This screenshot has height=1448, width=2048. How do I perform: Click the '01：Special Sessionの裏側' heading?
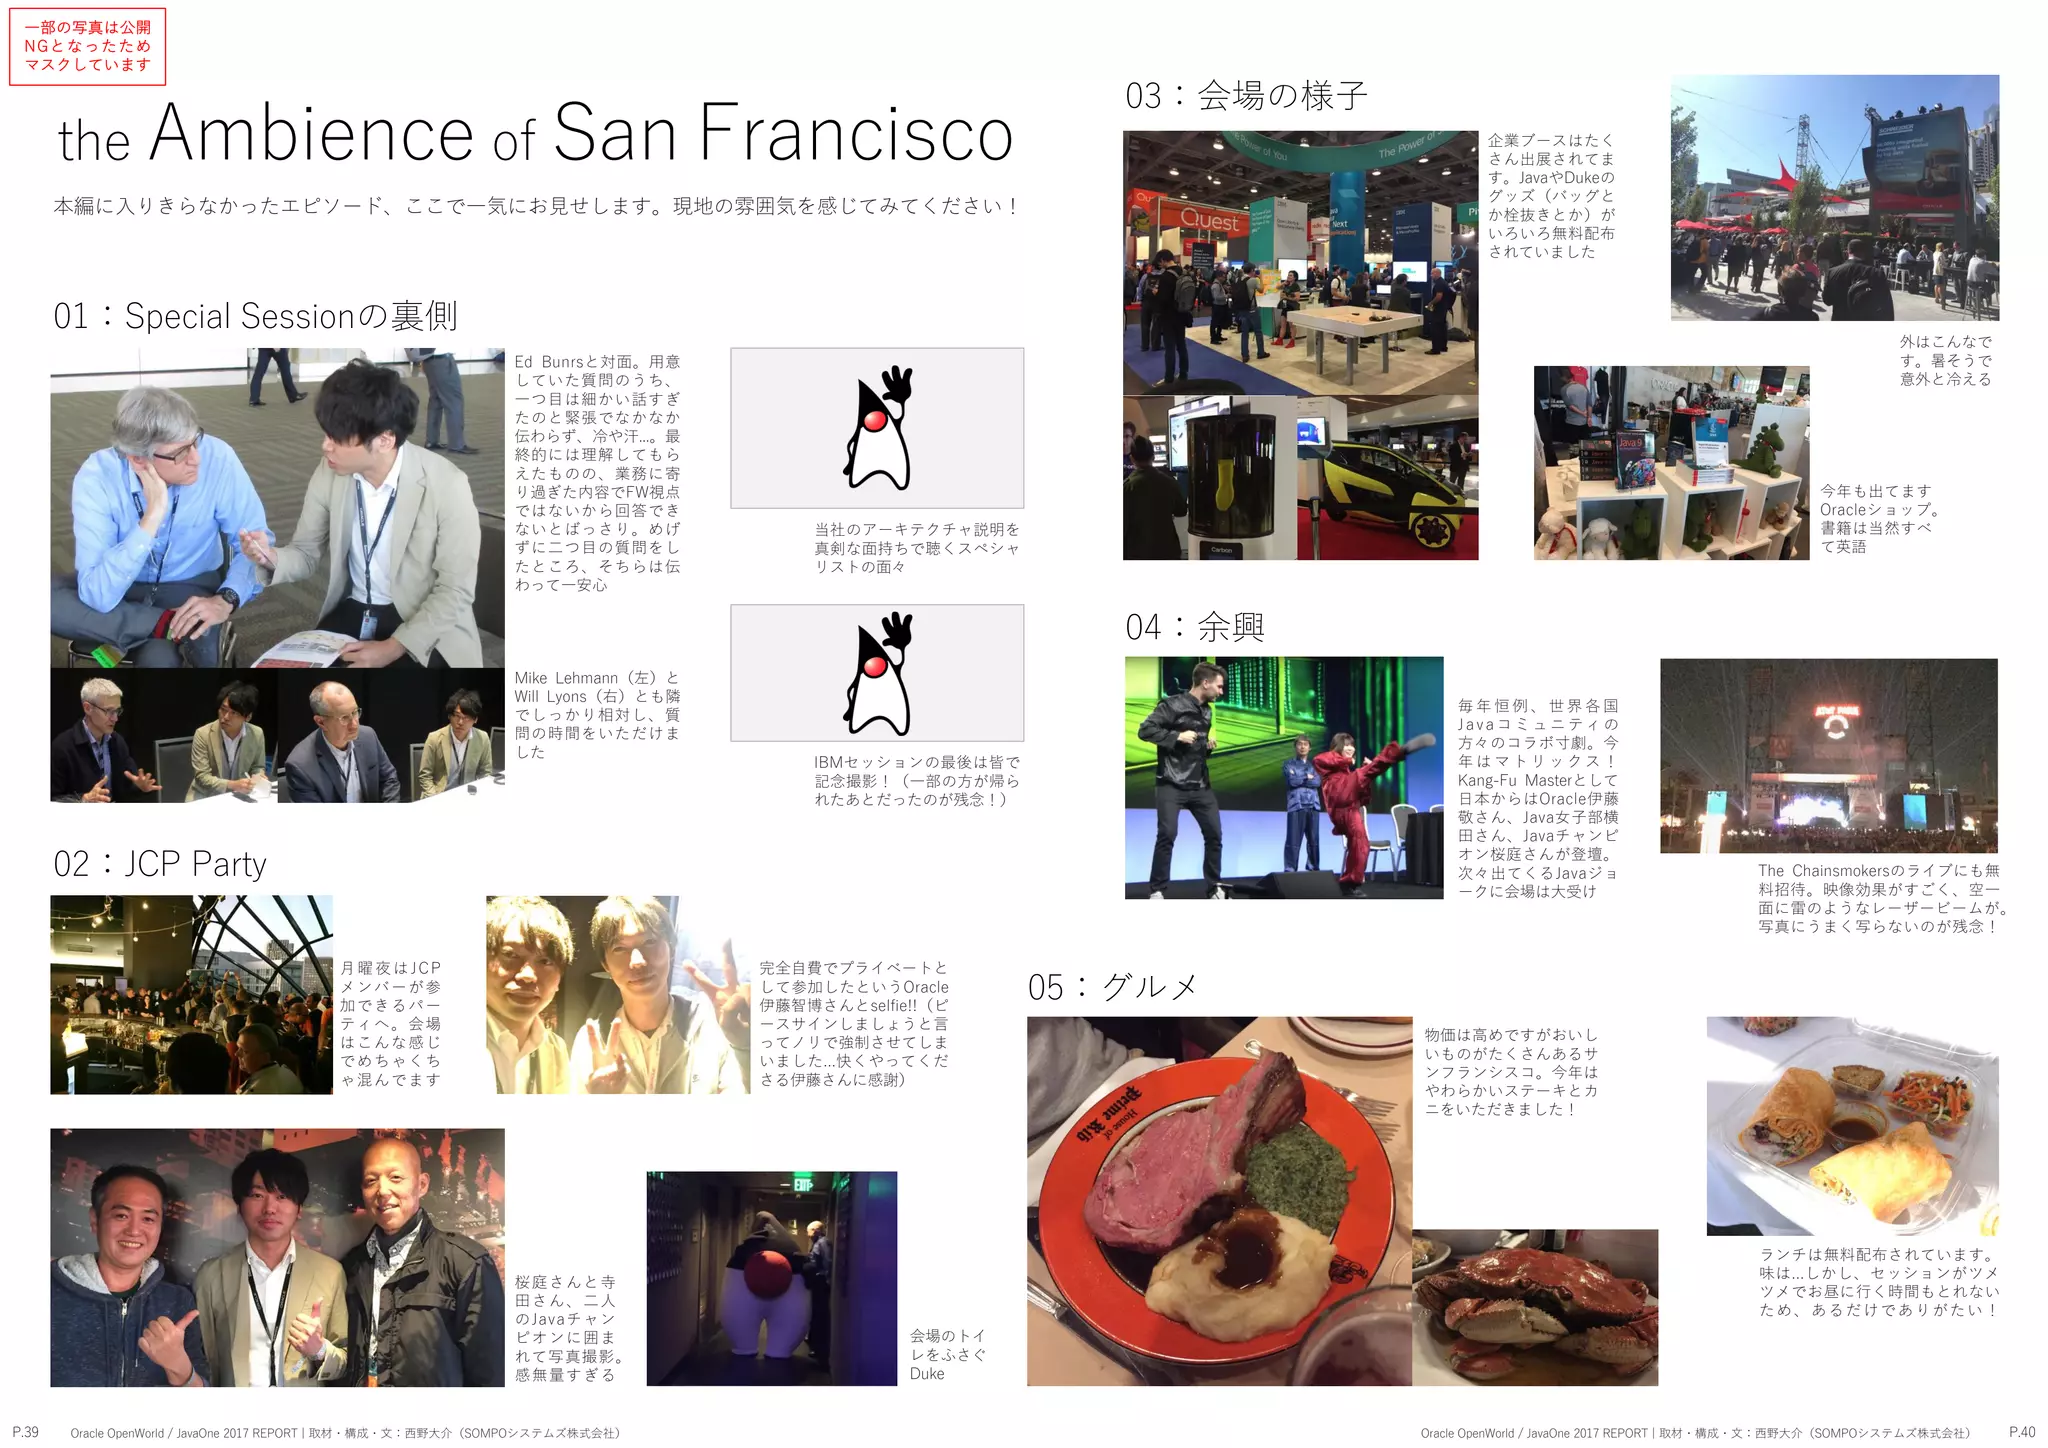[255, 316]
